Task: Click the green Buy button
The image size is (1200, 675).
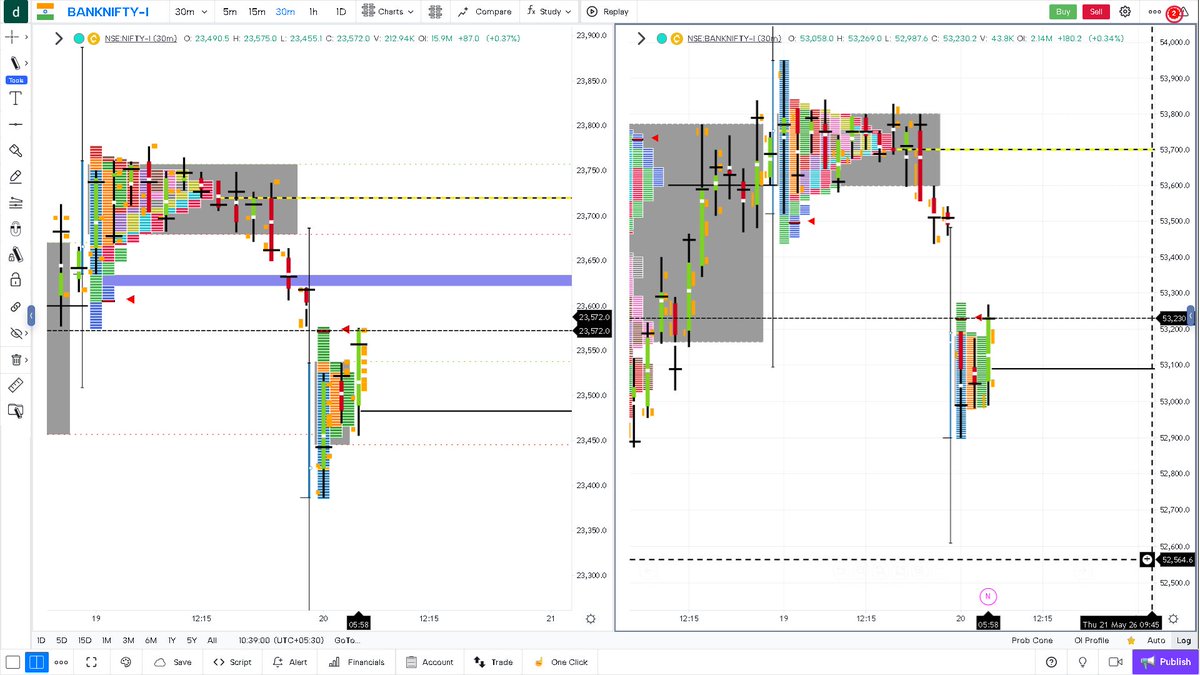Action: [1063, 12]
